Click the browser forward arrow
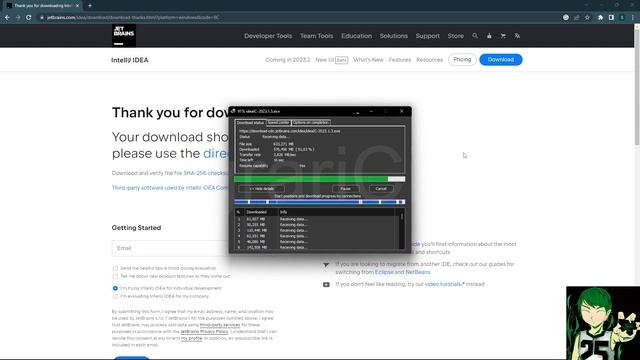 coord(18,18)
